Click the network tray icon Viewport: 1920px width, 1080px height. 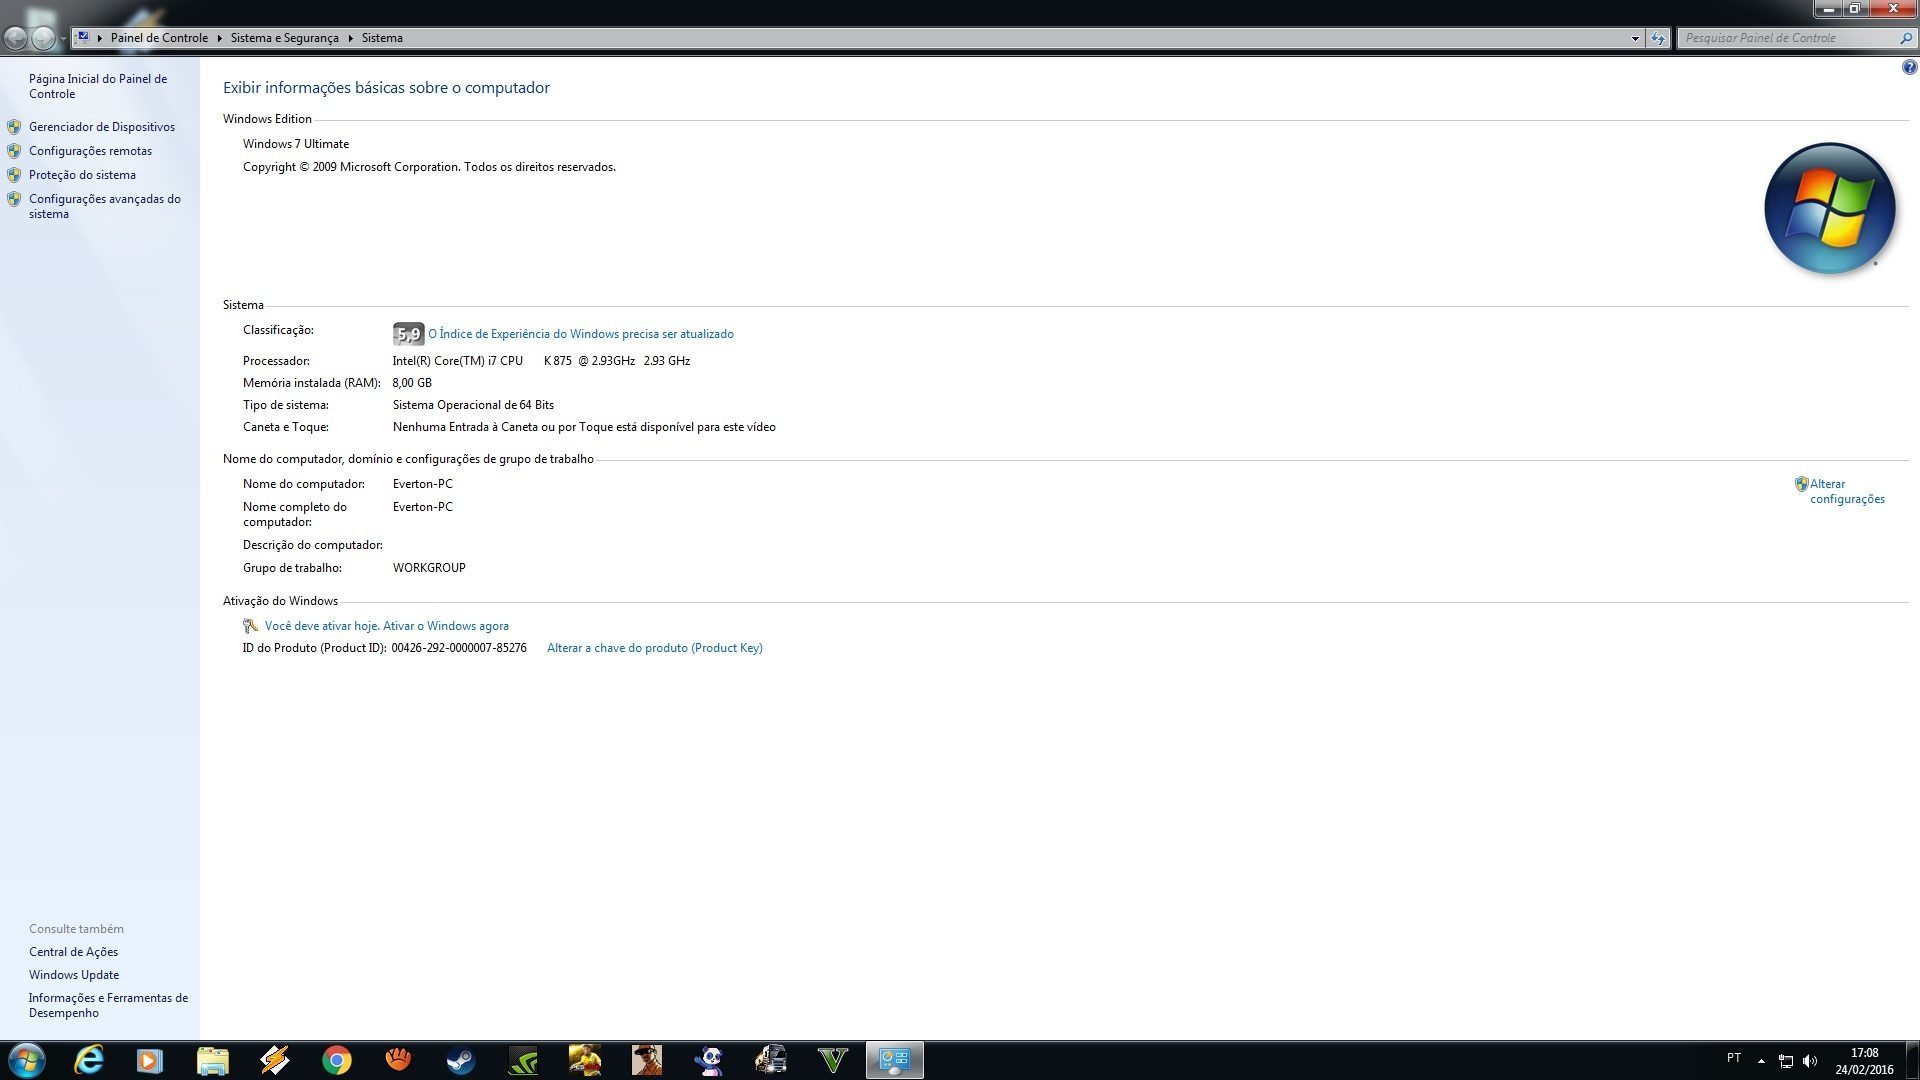[x=1786, y=1060]
